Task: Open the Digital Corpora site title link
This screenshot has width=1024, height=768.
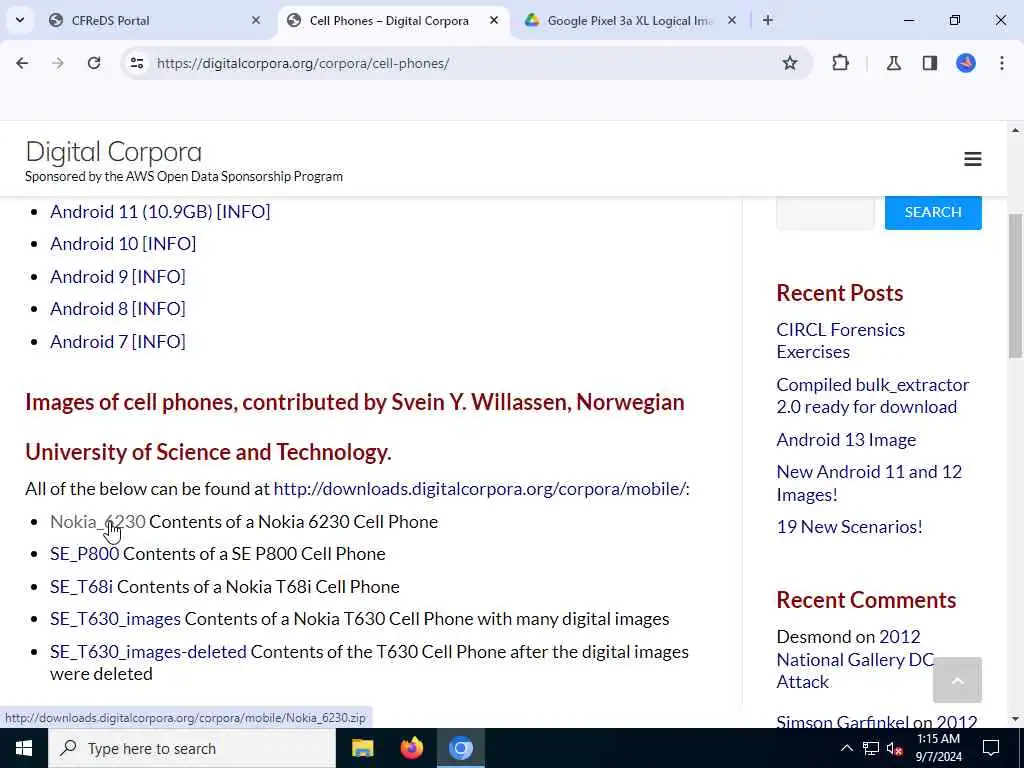Action: click(x=114, y=152)
